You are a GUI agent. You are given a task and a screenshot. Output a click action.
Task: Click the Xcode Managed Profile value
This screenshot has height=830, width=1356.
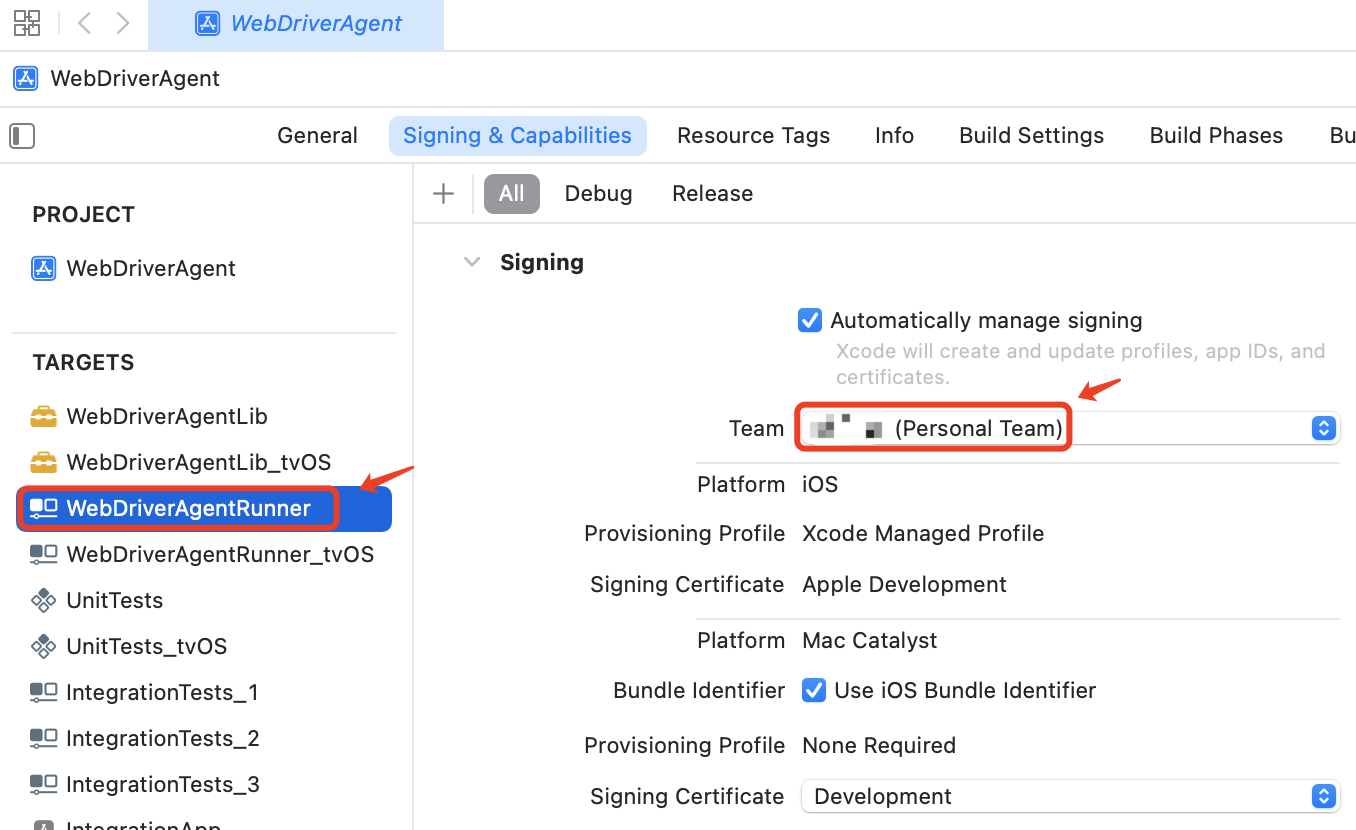pyautogui.click(x=923, y=533)
